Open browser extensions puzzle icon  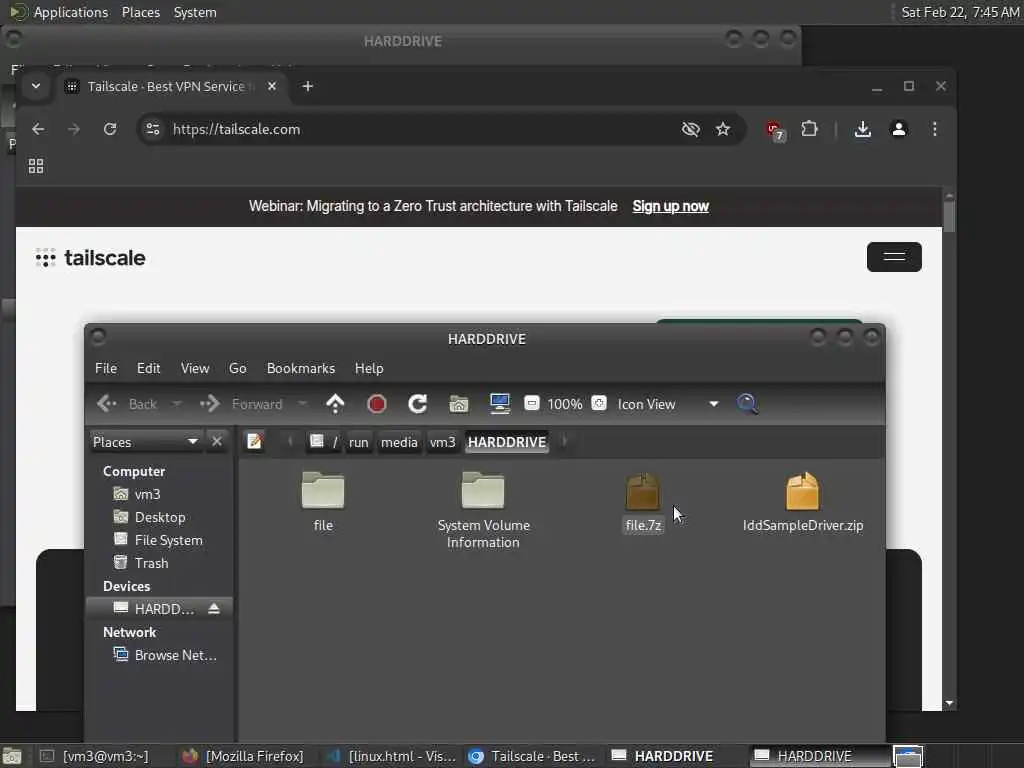pos(809,129)
